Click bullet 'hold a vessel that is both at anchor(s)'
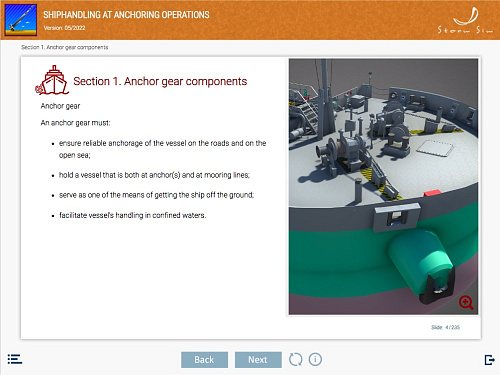This screenshot has height=375, width=500. [154, 175]
